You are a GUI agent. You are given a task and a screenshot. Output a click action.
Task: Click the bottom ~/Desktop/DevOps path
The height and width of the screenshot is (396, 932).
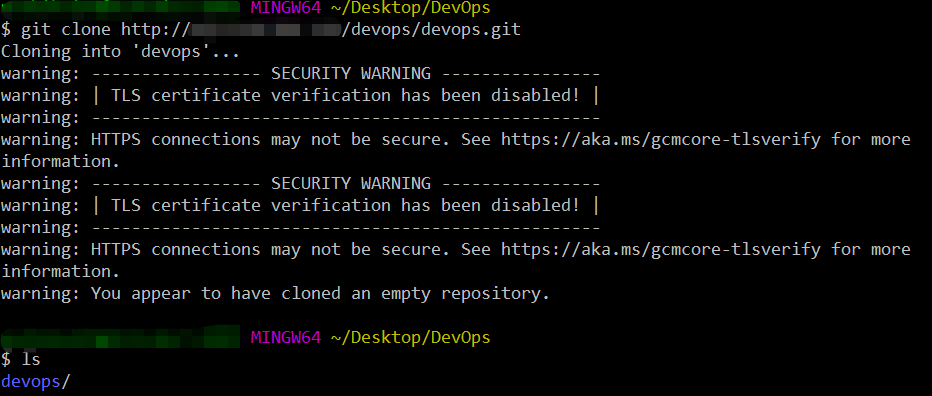point(410,338)
